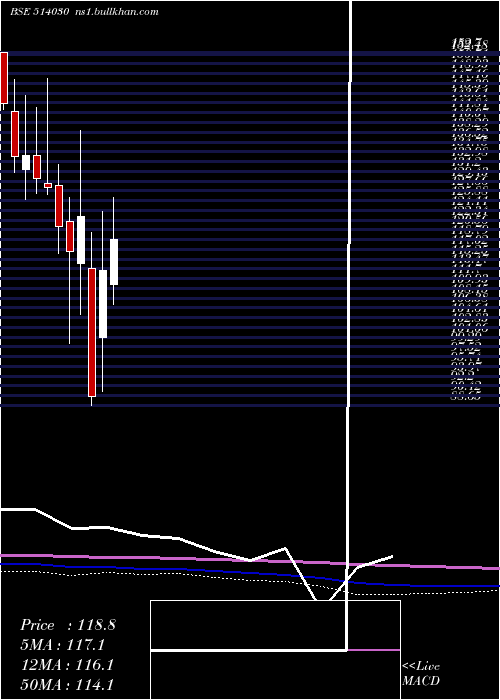500x700 pixels.
Task: Select the "12MA : 116.1" value
Action: tap(67, 665)
